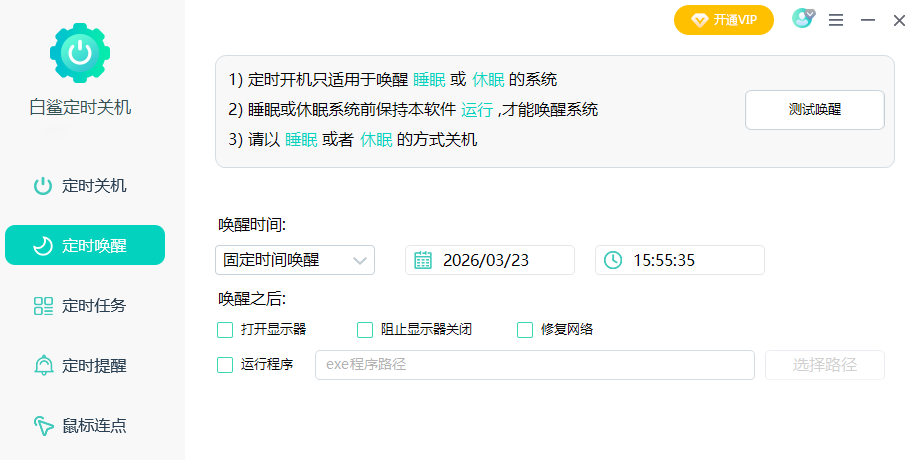Click the calendar icon in date field
The width and height of the screenshot is (920, 460).
[x=423, y=260]
